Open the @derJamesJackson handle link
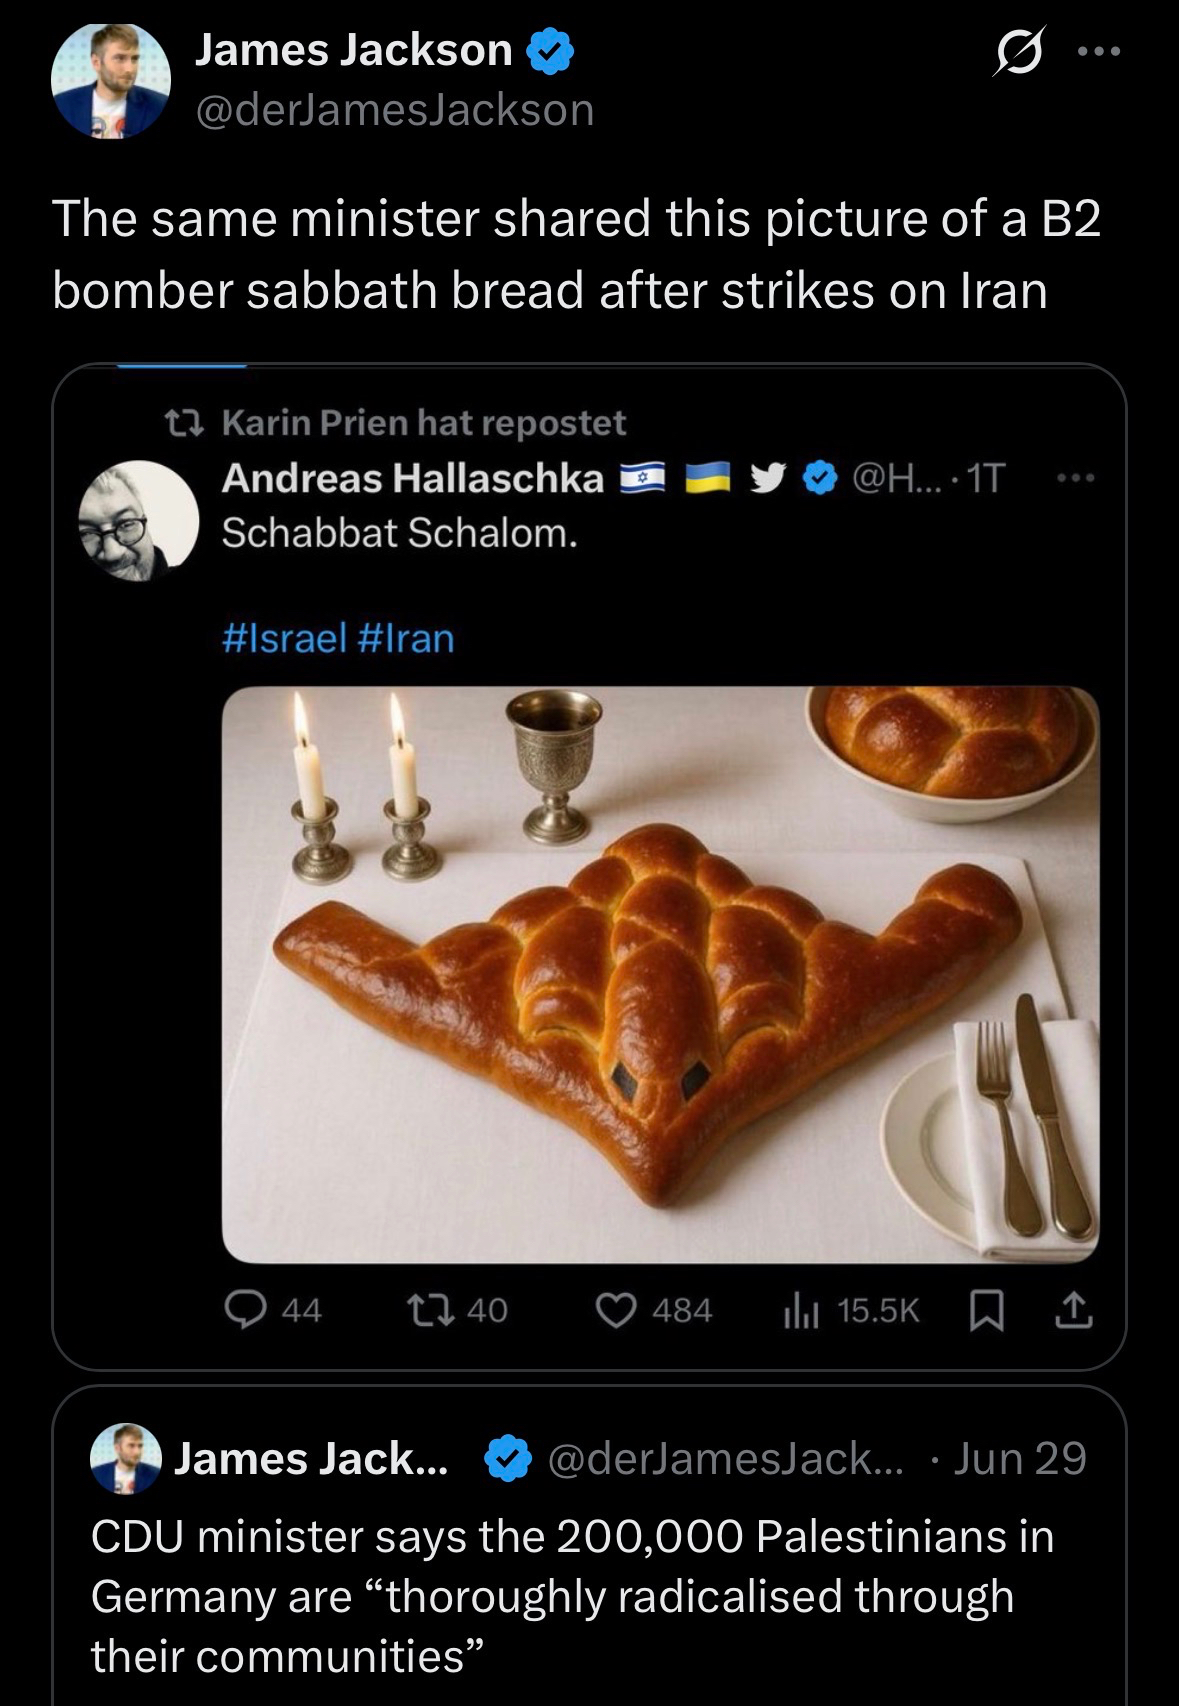Image resolution: width=1179 pixels, height=1706 pixels. click(394, 110)
